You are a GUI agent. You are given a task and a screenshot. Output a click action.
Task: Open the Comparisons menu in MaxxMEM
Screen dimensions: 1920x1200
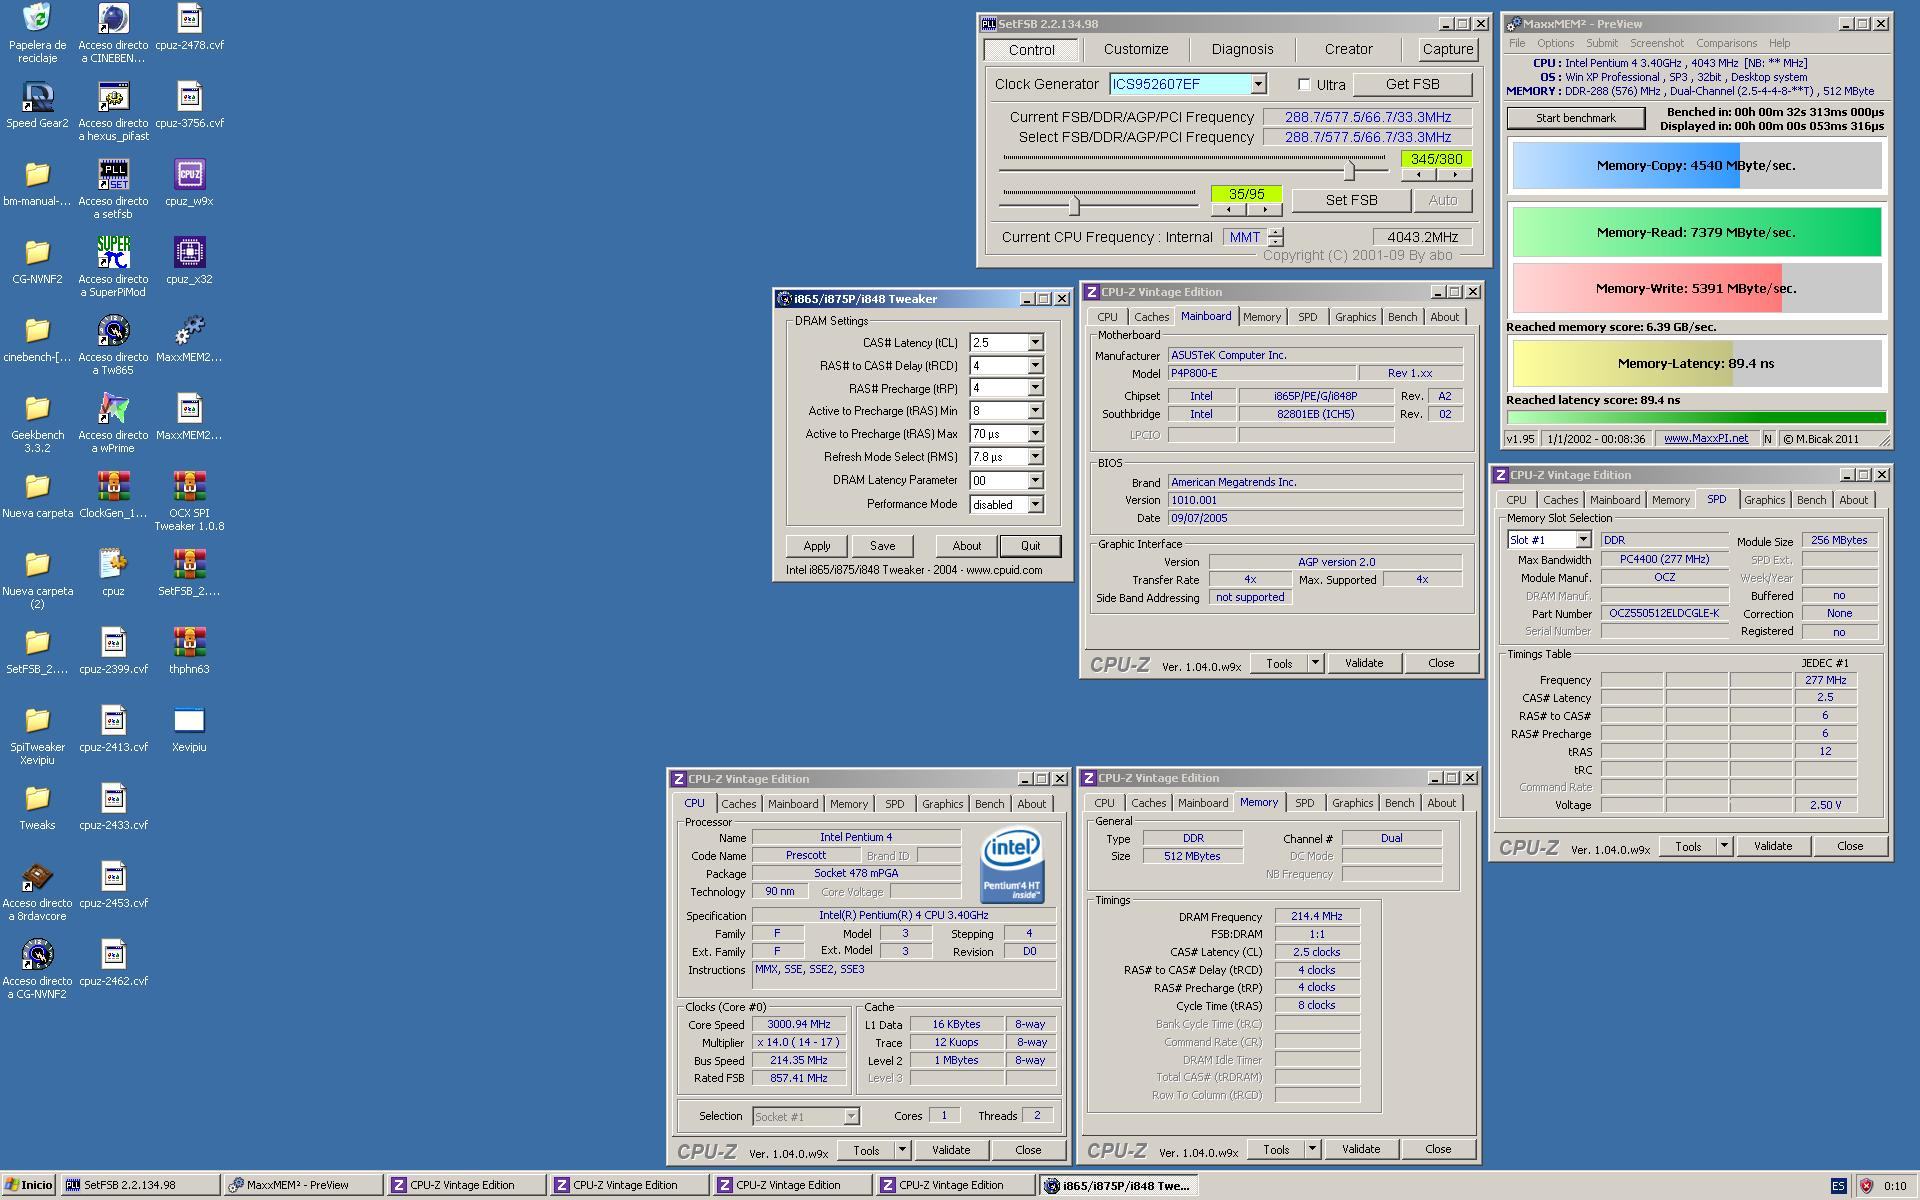pyautogui.click(x=1726, y=43)
